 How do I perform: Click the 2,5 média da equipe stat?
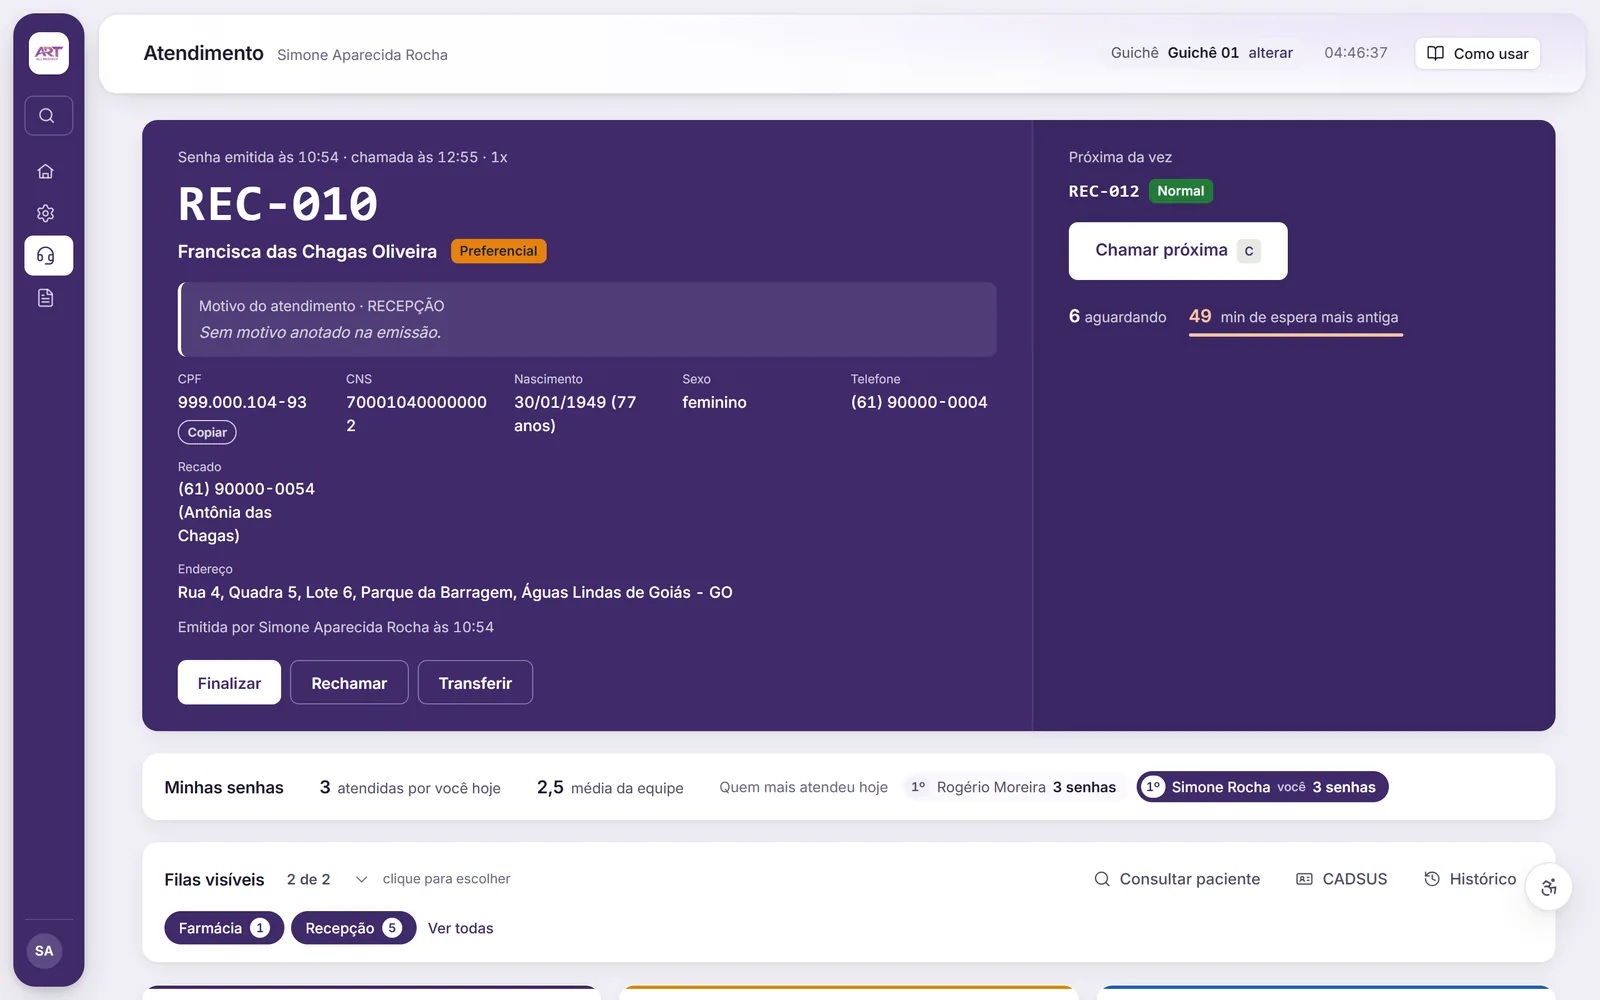coord(610,787)
